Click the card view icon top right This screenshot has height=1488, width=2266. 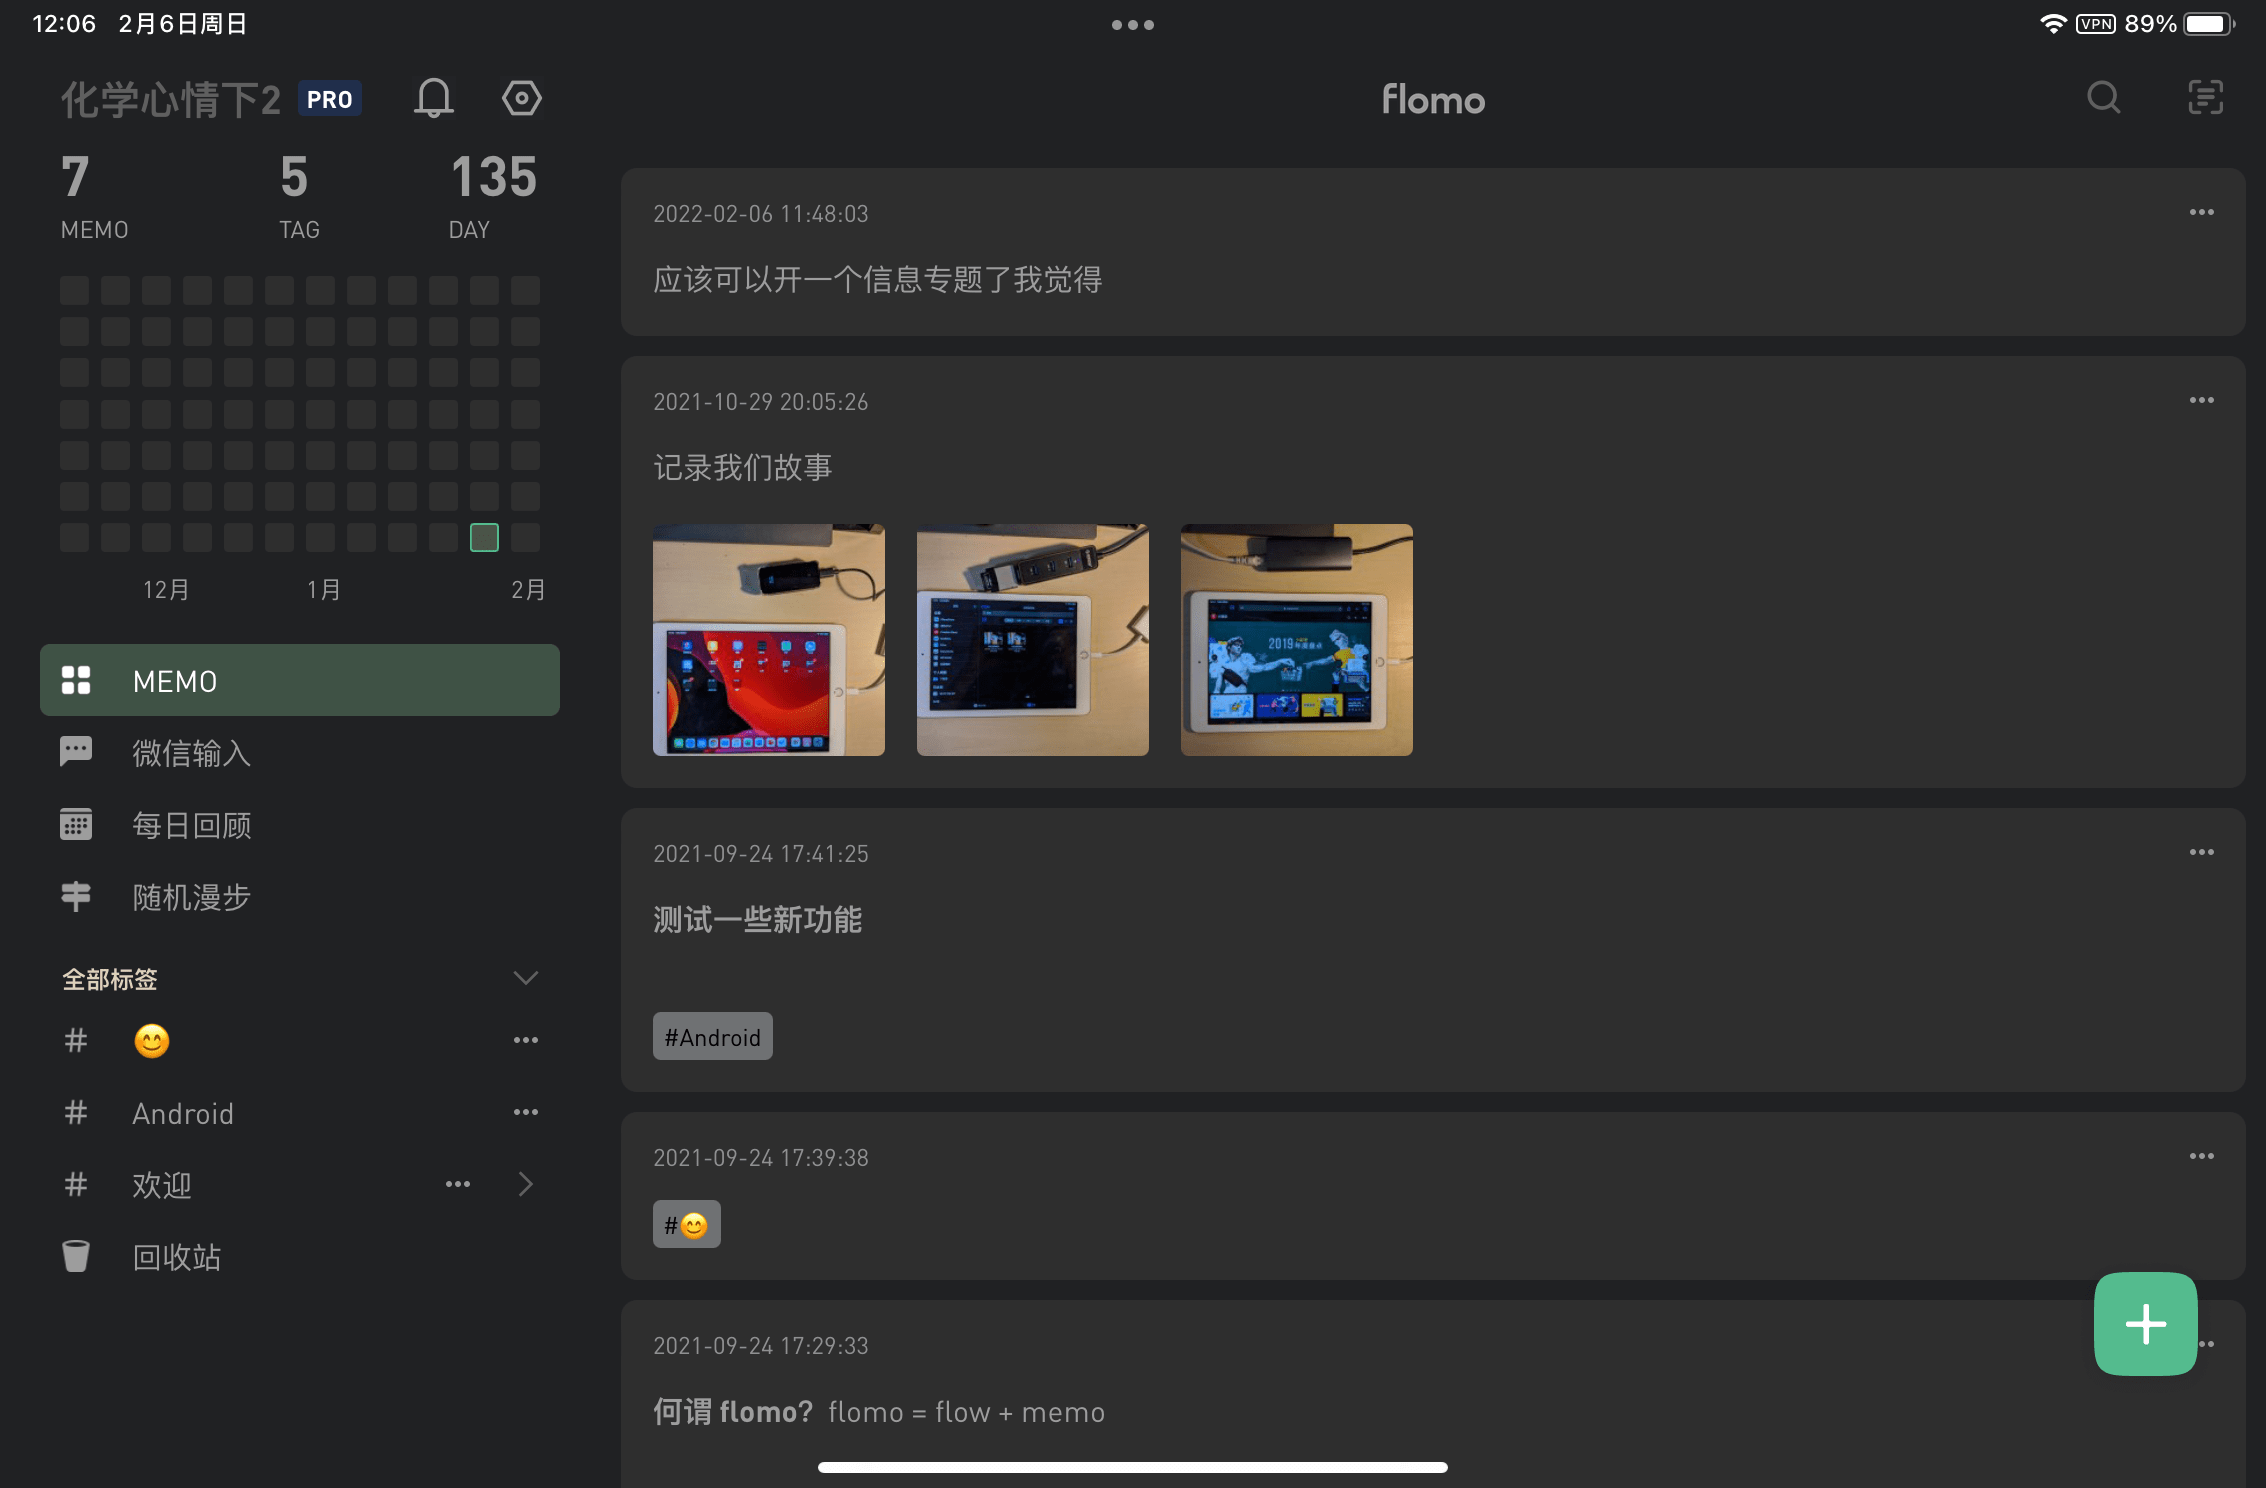2204,97
